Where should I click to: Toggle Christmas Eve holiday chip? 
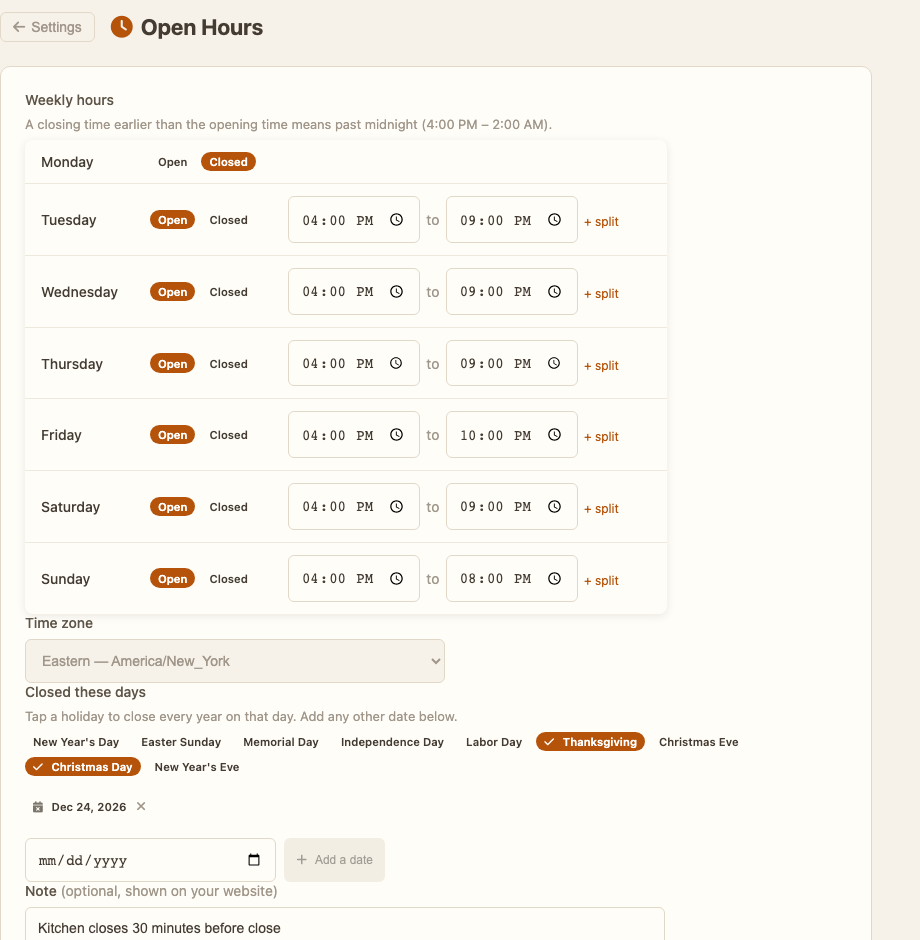(699, 742)
